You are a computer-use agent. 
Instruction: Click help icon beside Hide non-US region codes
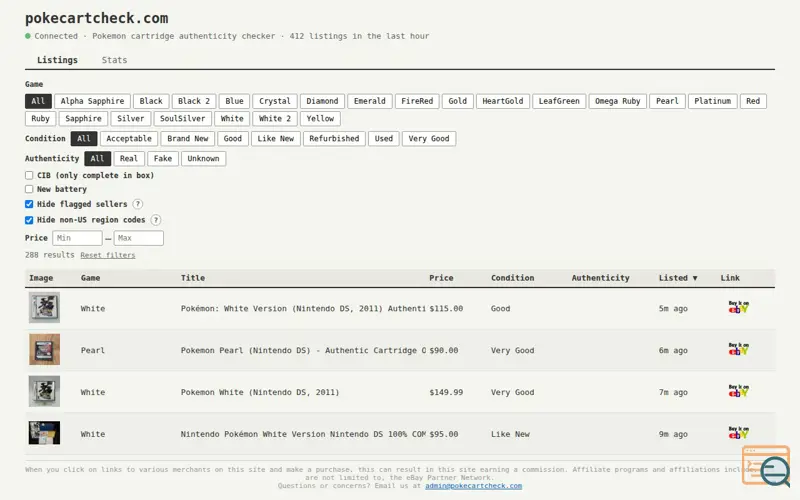point(156,220)
